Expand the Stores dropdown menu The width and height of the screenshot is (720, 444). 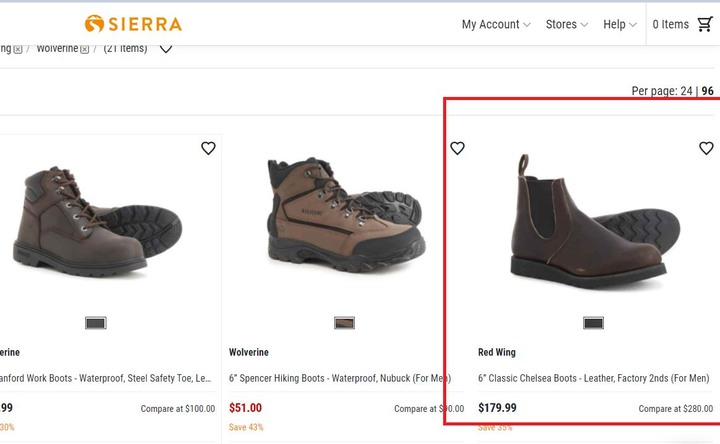567,24
